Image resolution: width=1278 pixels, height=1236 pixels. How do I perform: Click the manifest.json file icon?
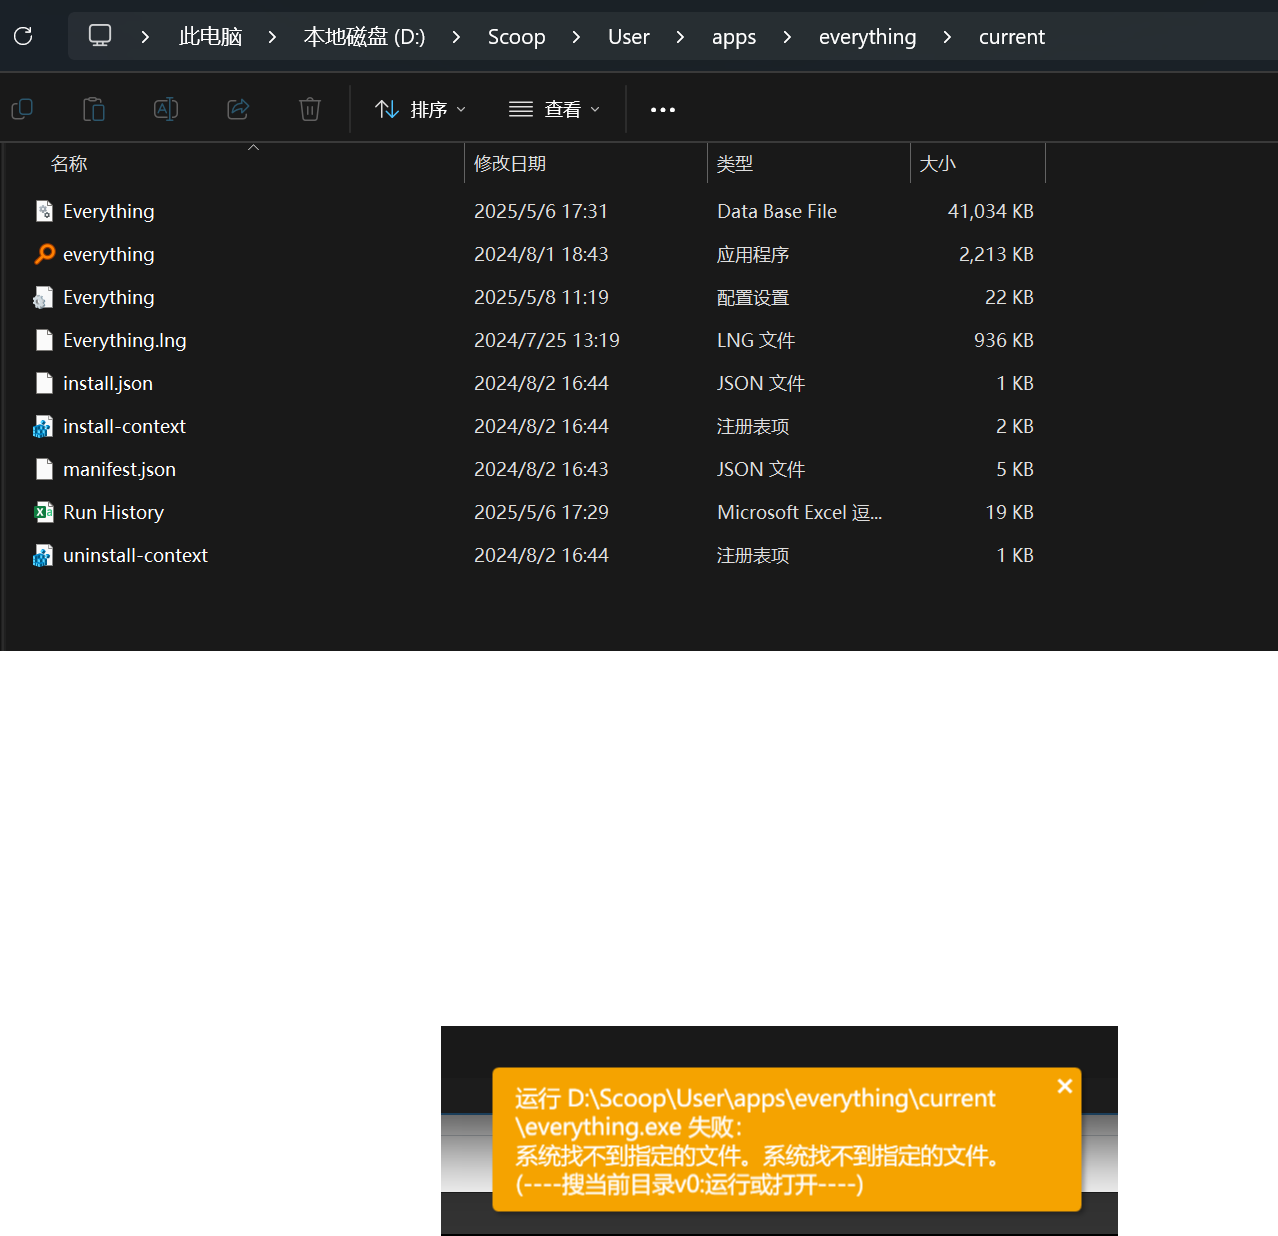pyautogui.click(x=44, y=469)
